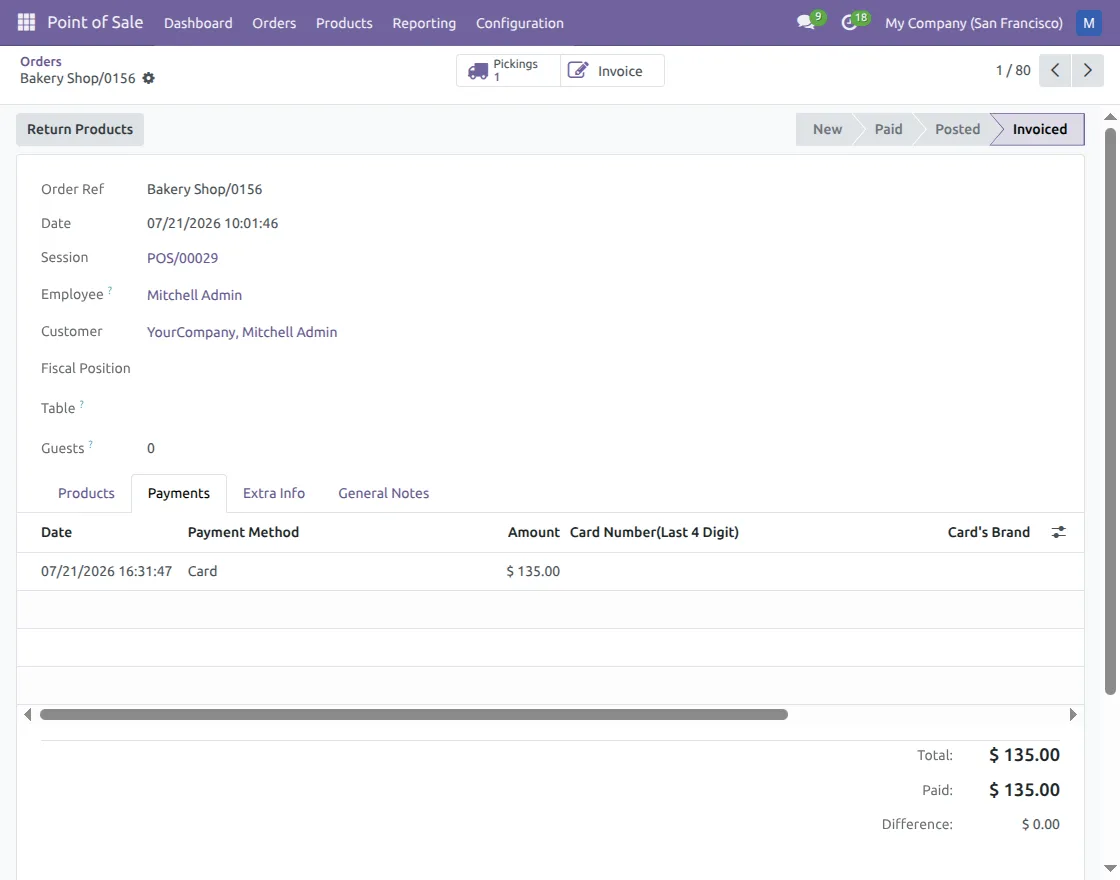Screen dimensions: 1120x880
Task: Click vertical scrollbar up arrow
Action: coord(1110,116)
